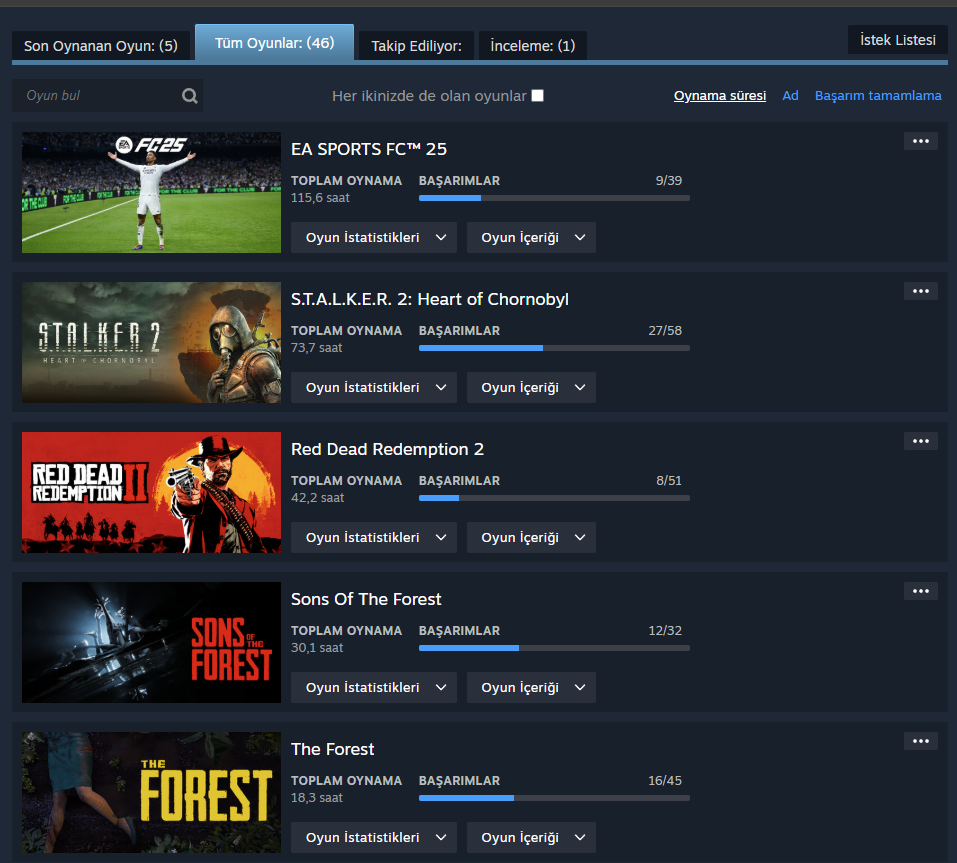Expand Oyun İçeriği for Sons Of The Forest

[531, 687]
